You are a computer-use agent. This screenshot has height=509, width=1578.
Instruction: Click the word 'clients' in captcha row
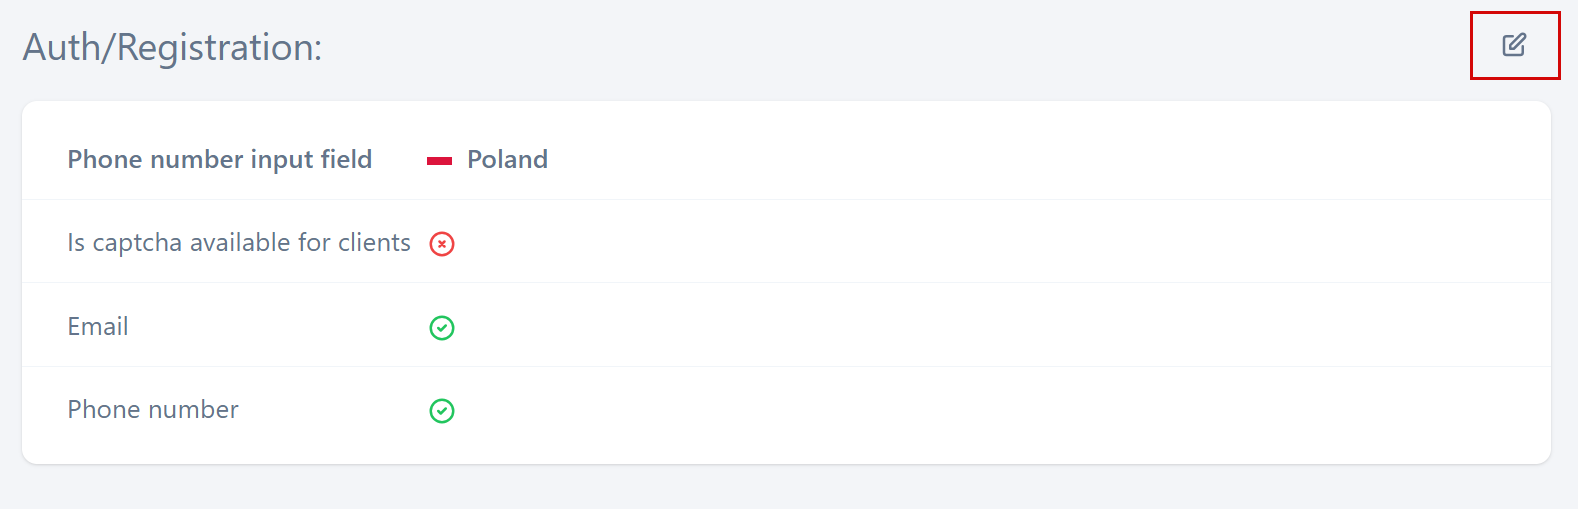(x=374, y=243)
